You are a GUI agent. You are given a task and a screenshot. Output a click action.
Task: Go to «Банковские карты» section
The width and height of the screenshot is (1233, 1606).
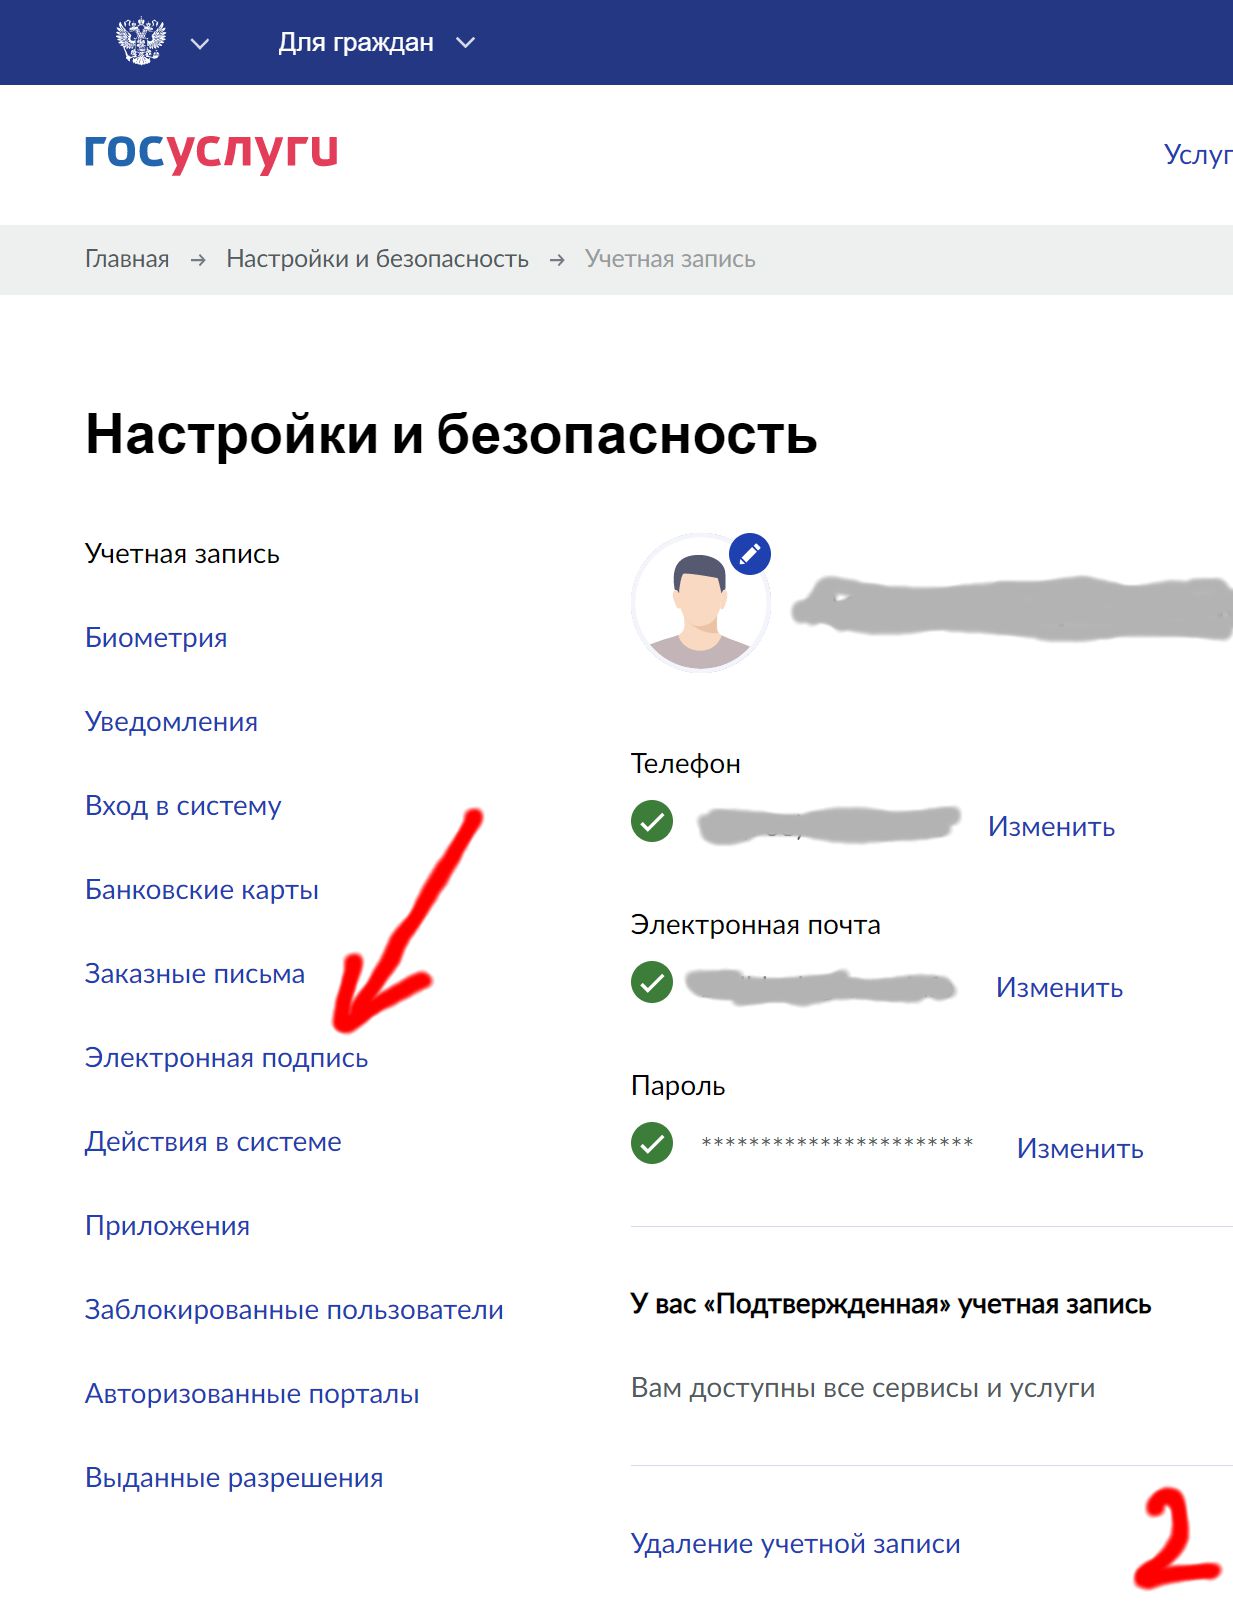click(x=202, y=890)
